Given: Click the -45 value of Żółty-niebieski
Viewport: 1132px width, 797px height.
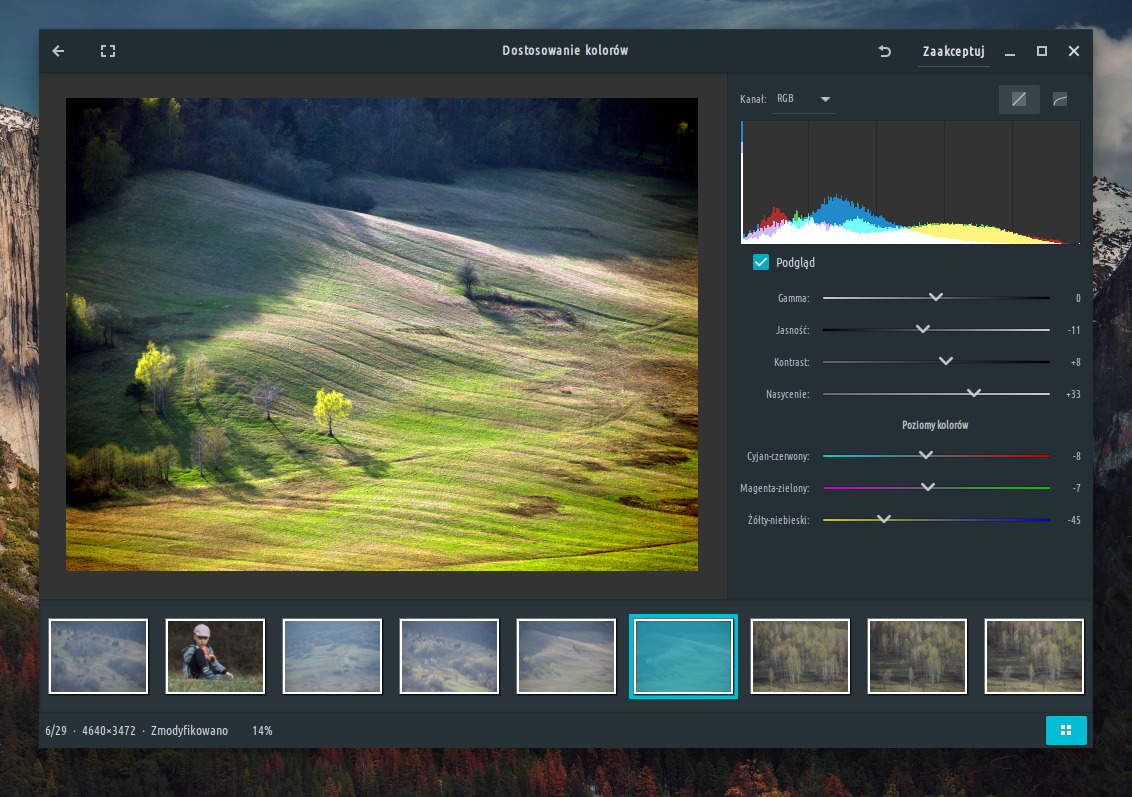Looking at the screenshot, I should 1074,521.
